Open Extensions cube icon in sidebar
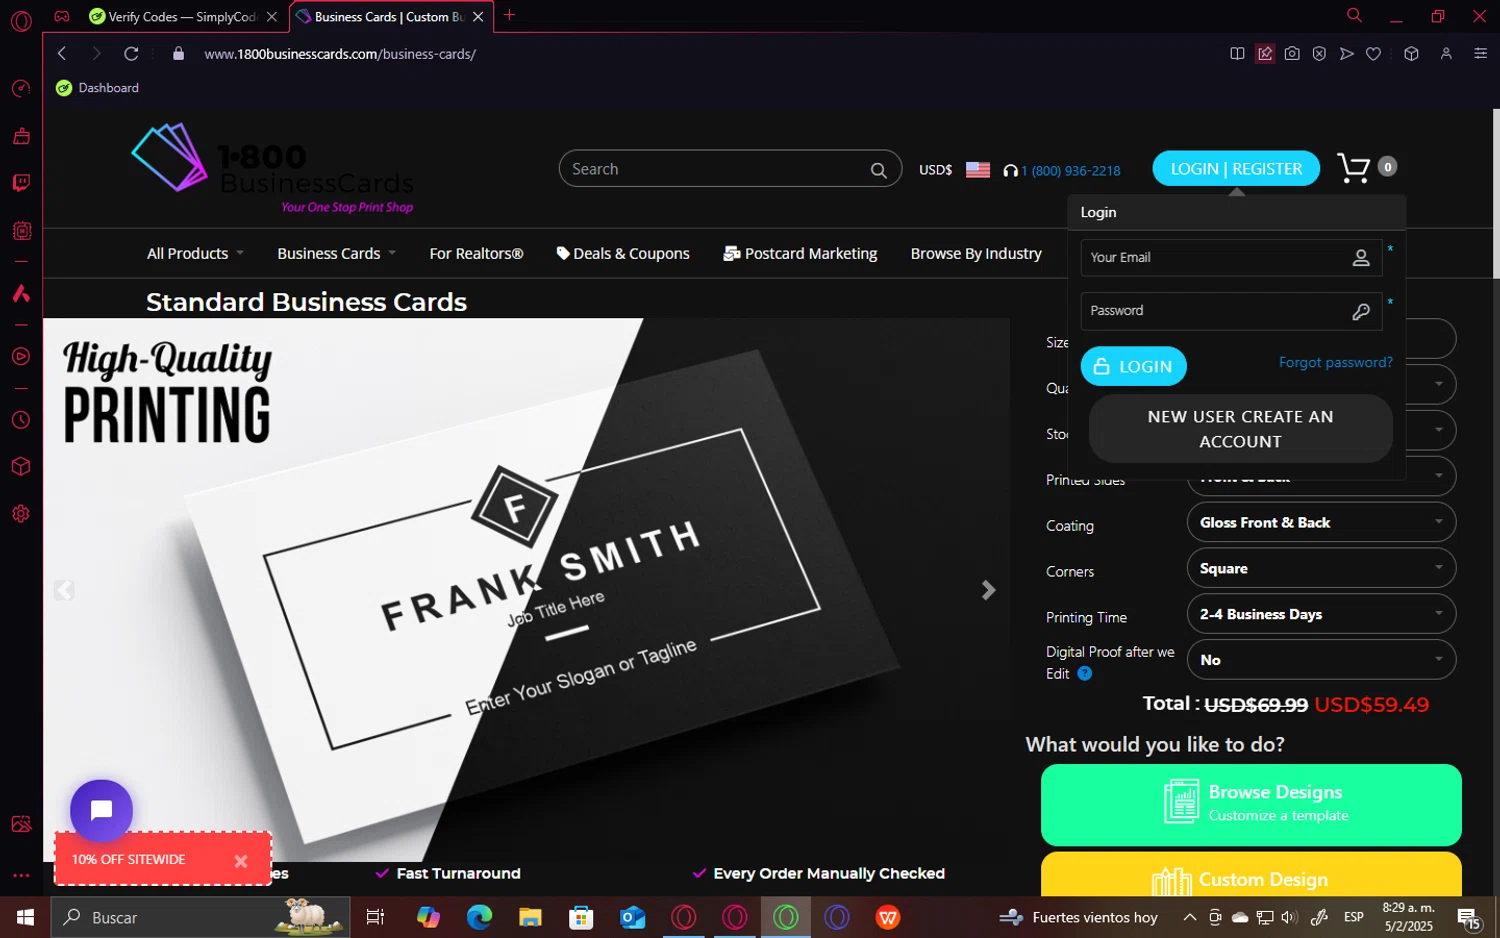This screenshot has height=938, width=1500. 21,467
